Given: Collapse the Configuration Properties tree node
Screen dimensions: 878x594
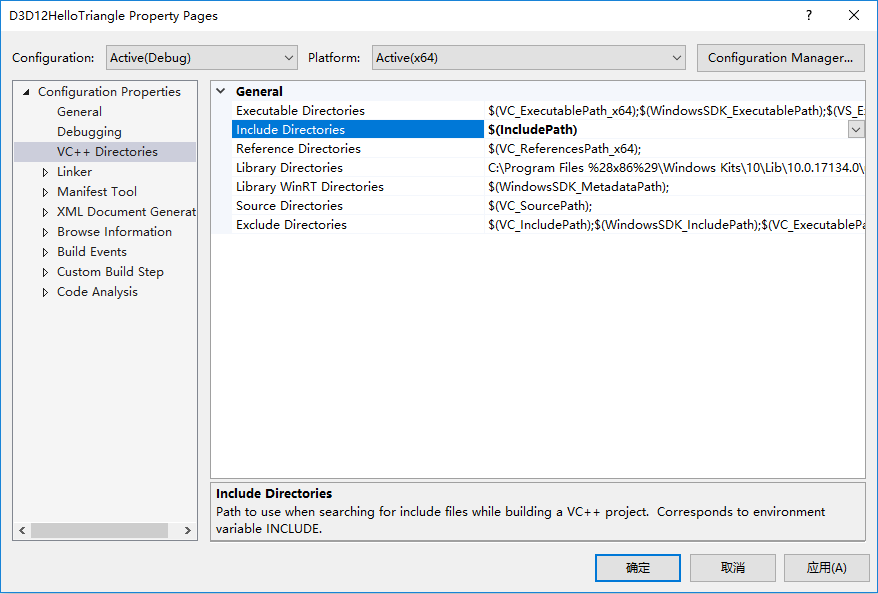Looking at the screenshot, I should point(27,92).
